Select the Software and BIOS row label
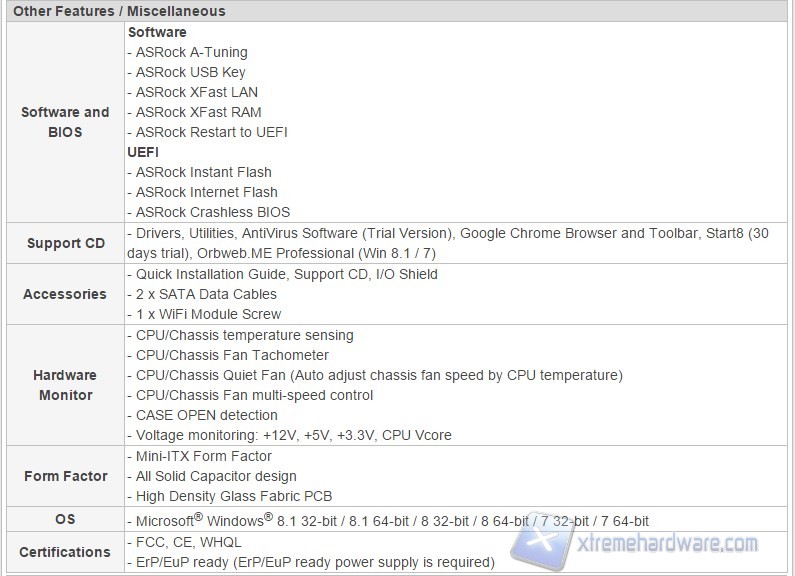Screen dimensions: 795x576 tap(65, 122)
